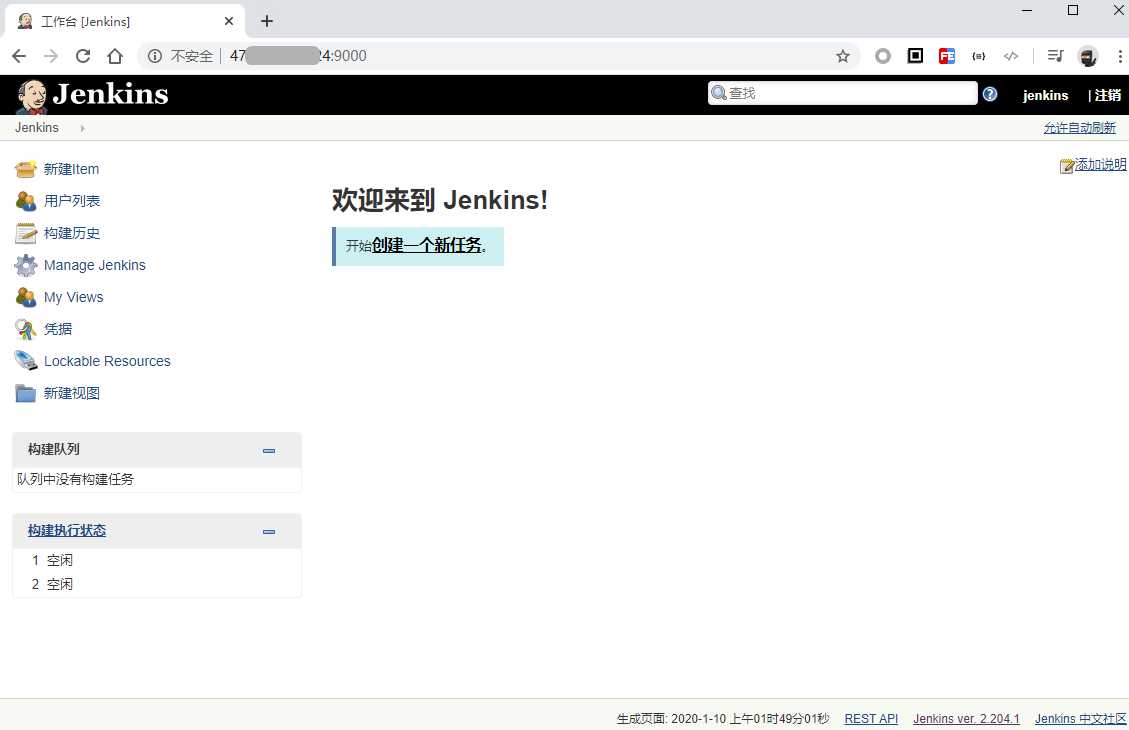Click the code brackets extension icon
Image resolution: width=1129 pixels, height=730 pixels.
click(x=1011, y=56)
